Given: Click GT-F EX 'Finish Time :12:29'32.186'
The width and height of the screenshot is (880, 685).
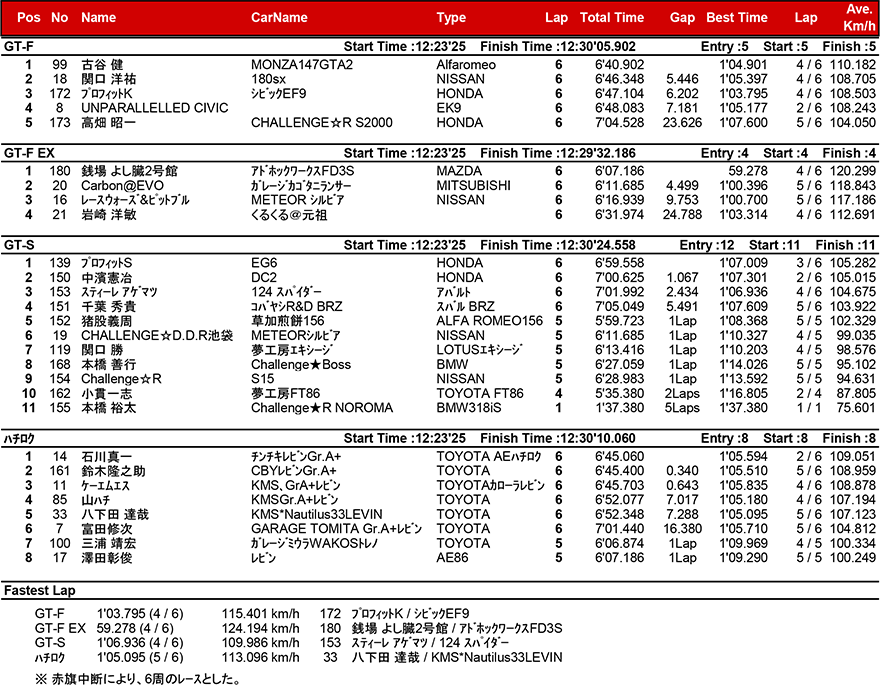Looking at the screenshot, I should (x=558, y=153).
